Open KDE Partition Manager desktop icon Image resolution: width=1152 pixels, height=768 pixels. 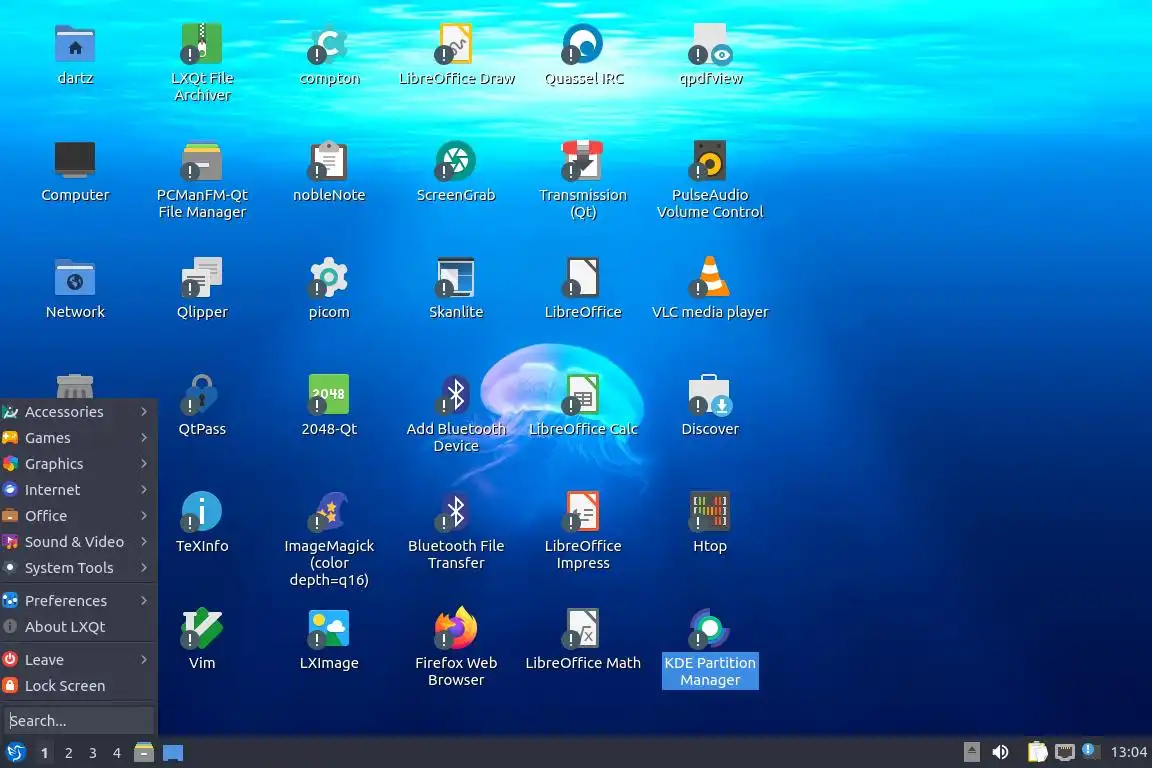coord(710,629)
